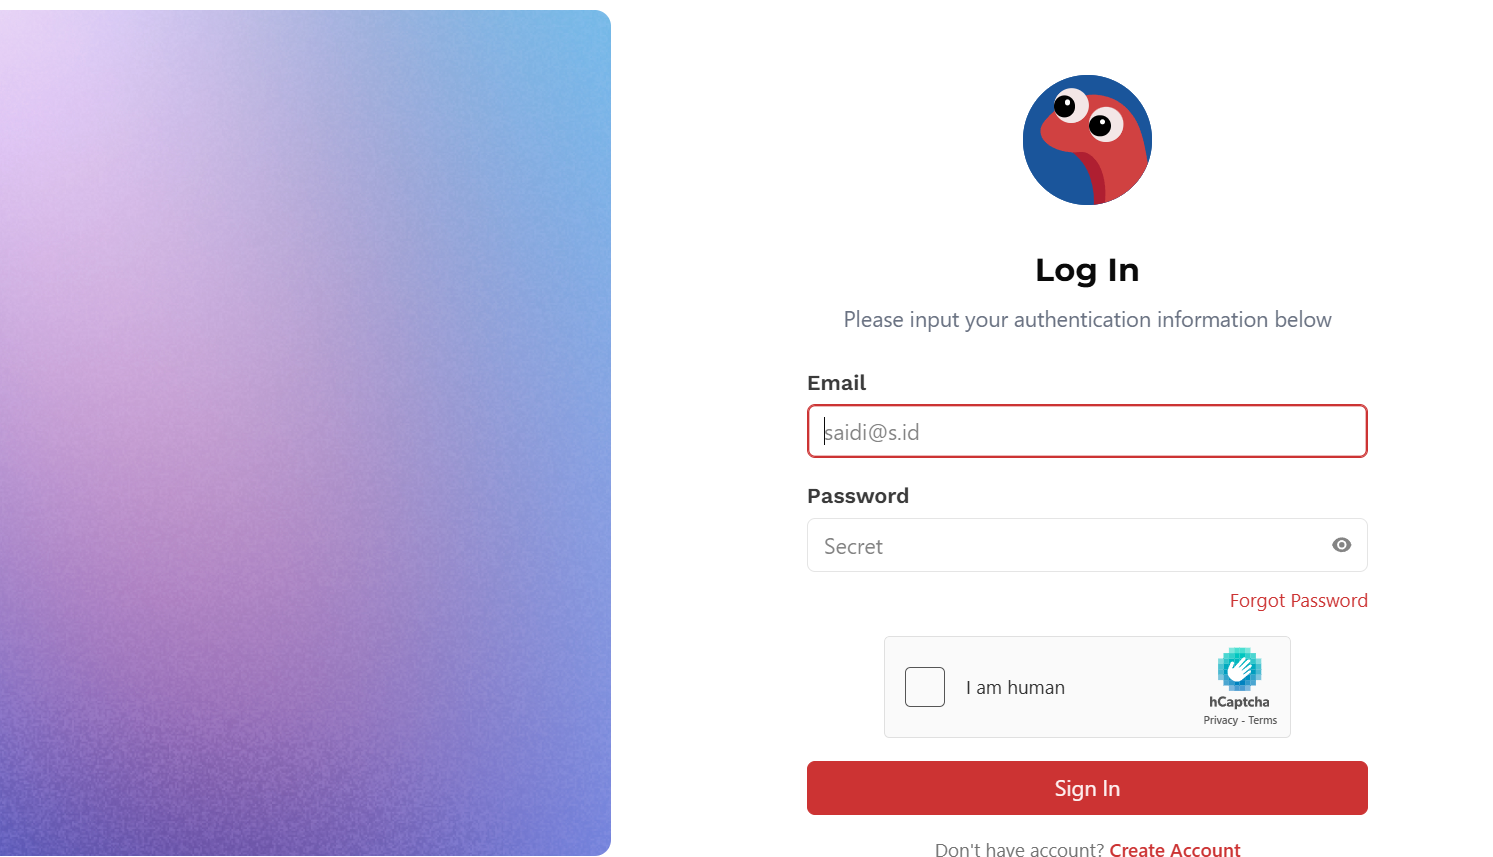Screen dimensions: 1493x857
Task: Follow the Create Account link
Action: tap(1174, 849)
